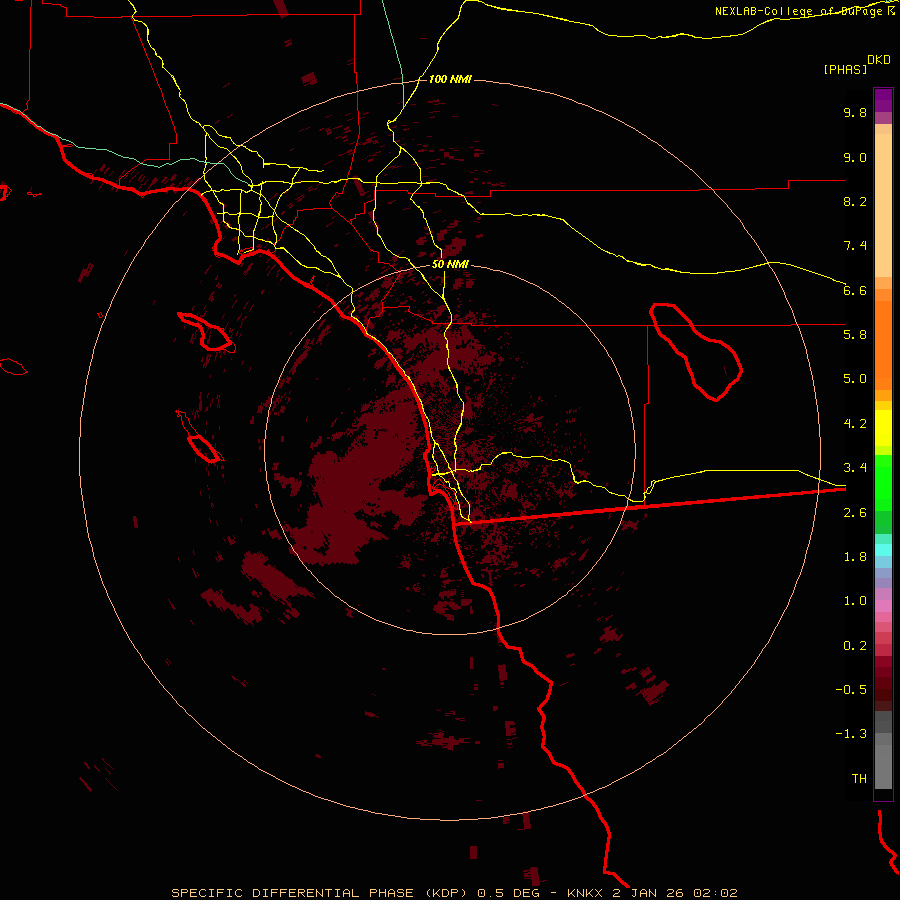Click the 1.0 legend value label

tap(855, 601)
